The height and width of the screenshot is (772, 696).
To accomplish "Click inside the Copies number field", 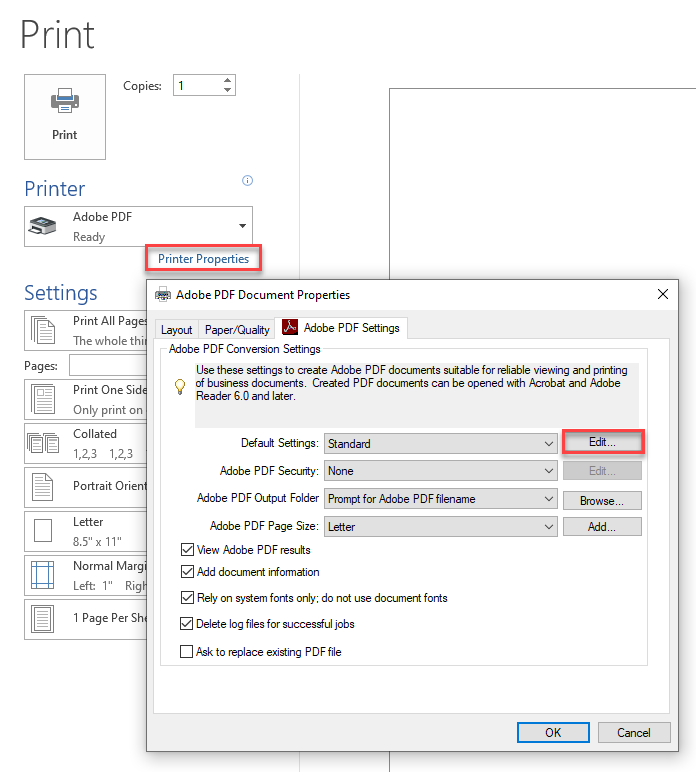I will tap(197, 85).
